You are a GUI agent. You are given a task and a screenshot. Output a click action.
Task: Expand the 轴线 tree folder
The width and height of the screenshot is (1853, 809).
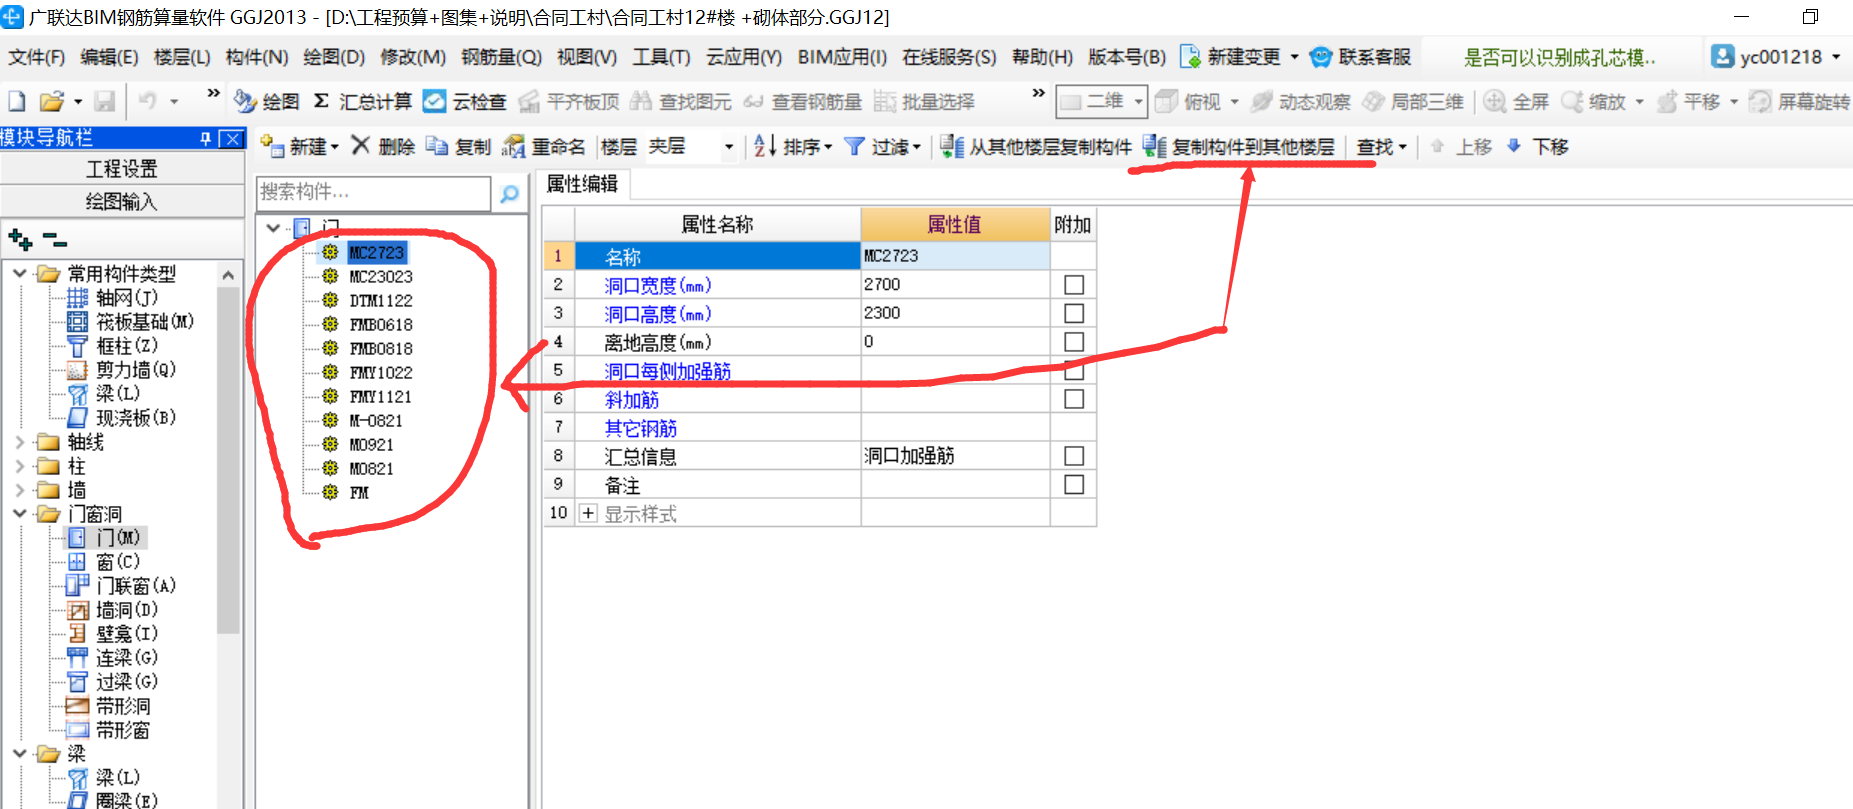[x=19, y=441]
